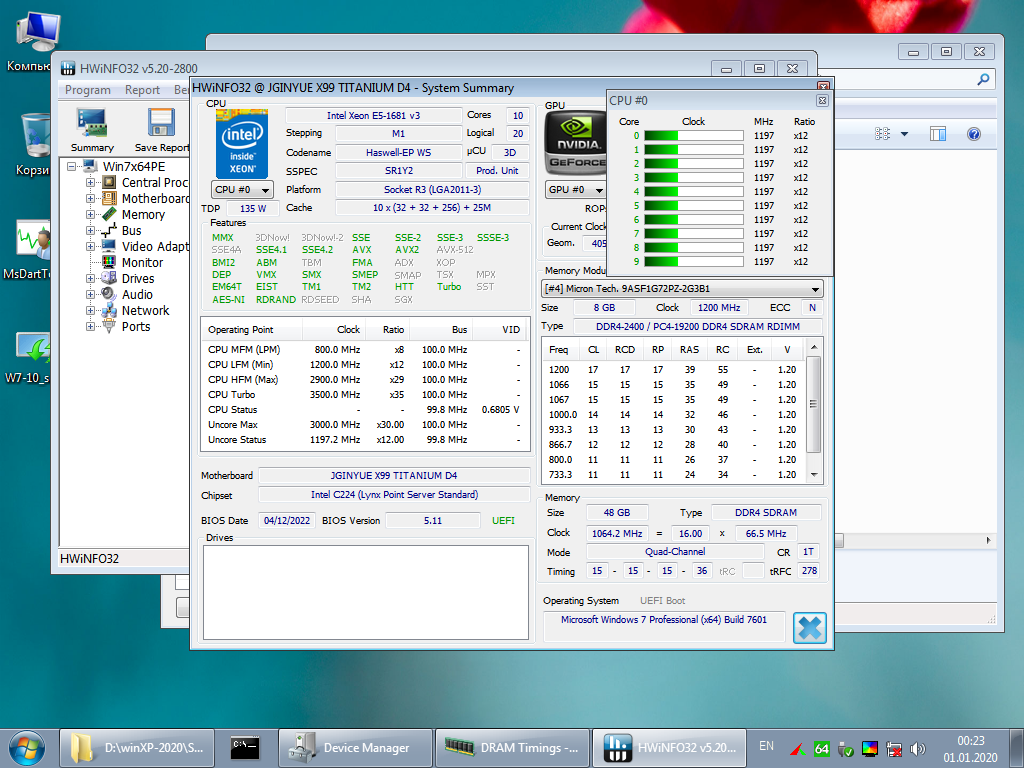Expand the Memory tree node
The width and height of the screenshot is (1024, 768).
tap(91, 214)
